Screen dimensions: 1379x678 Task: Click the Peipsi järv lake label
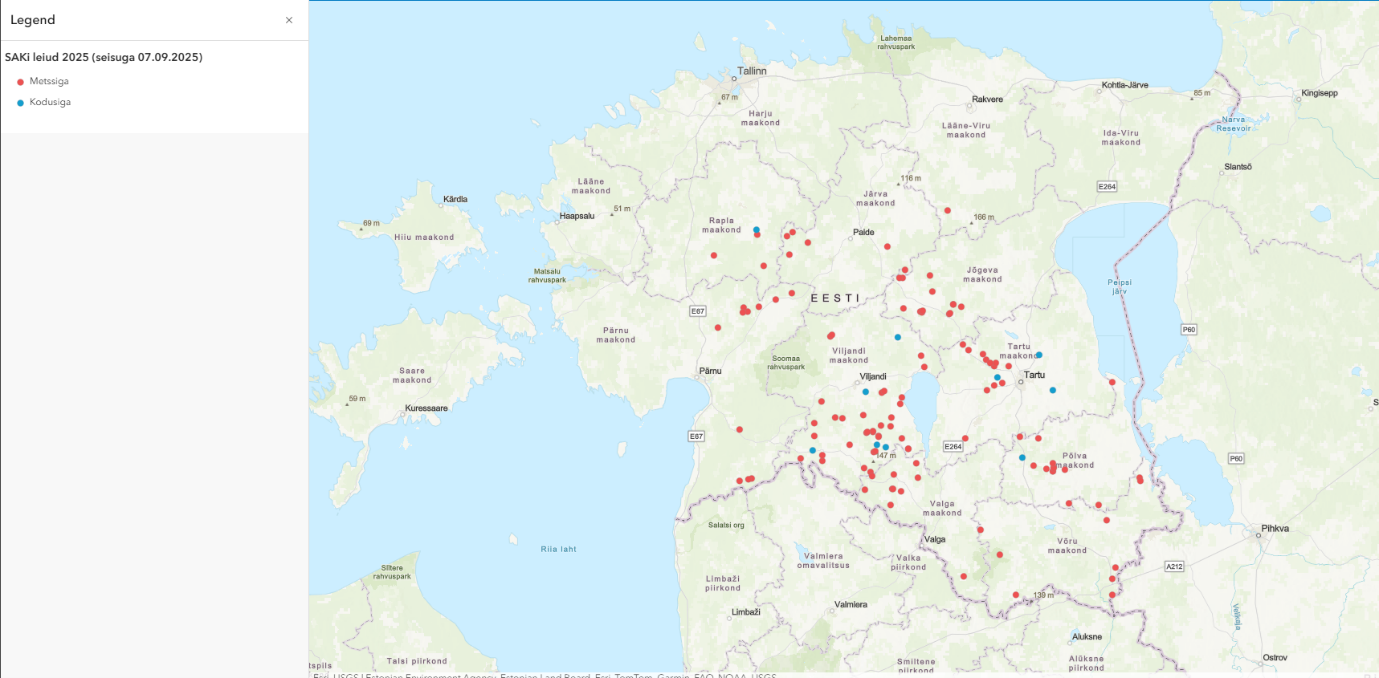(1119, 287)
